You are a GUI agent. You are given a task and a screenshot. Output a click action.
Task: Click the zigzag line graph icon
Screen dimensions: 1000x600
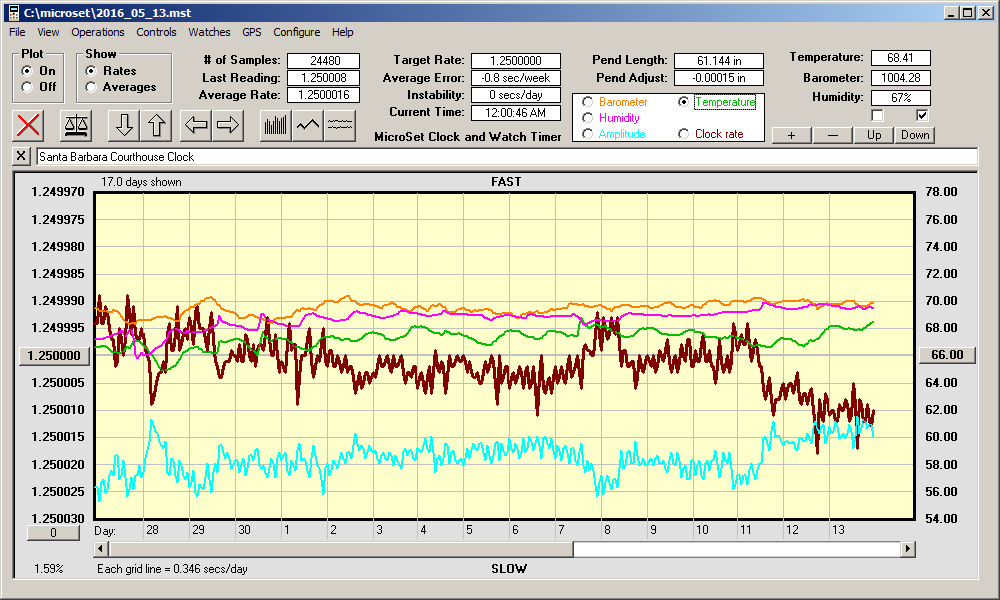tap(308, 125)
